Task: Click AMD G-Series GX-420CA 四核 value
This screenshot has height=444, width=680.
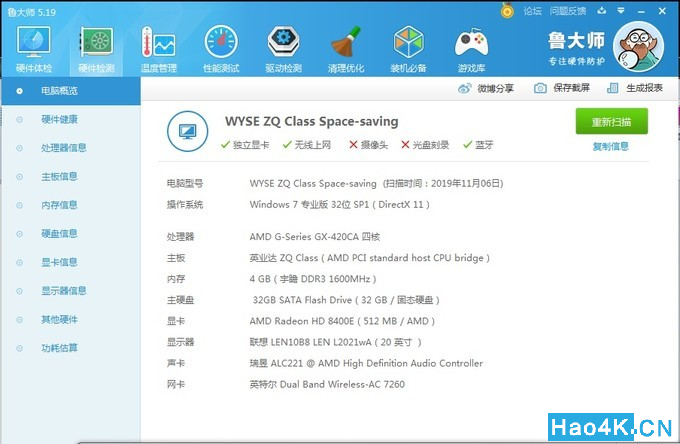Action: click(314, 237)
